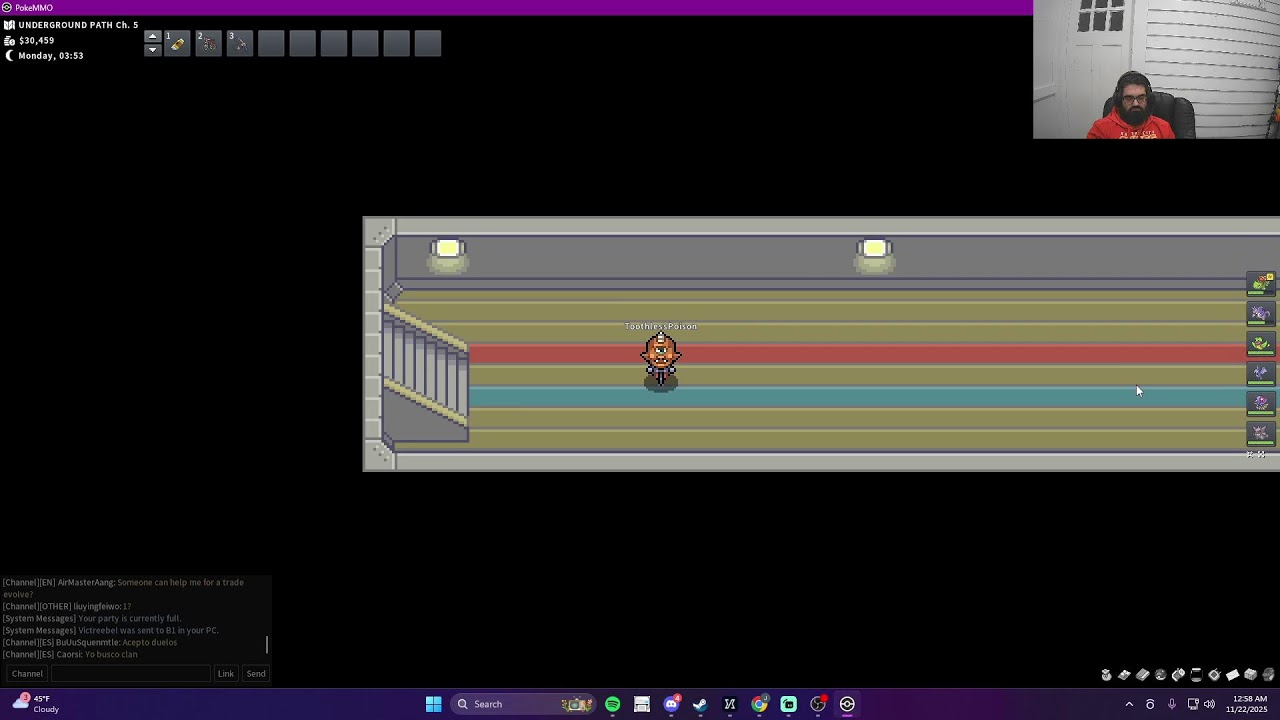
Task: Open Chrome from the taskbar
Action: 759,704
